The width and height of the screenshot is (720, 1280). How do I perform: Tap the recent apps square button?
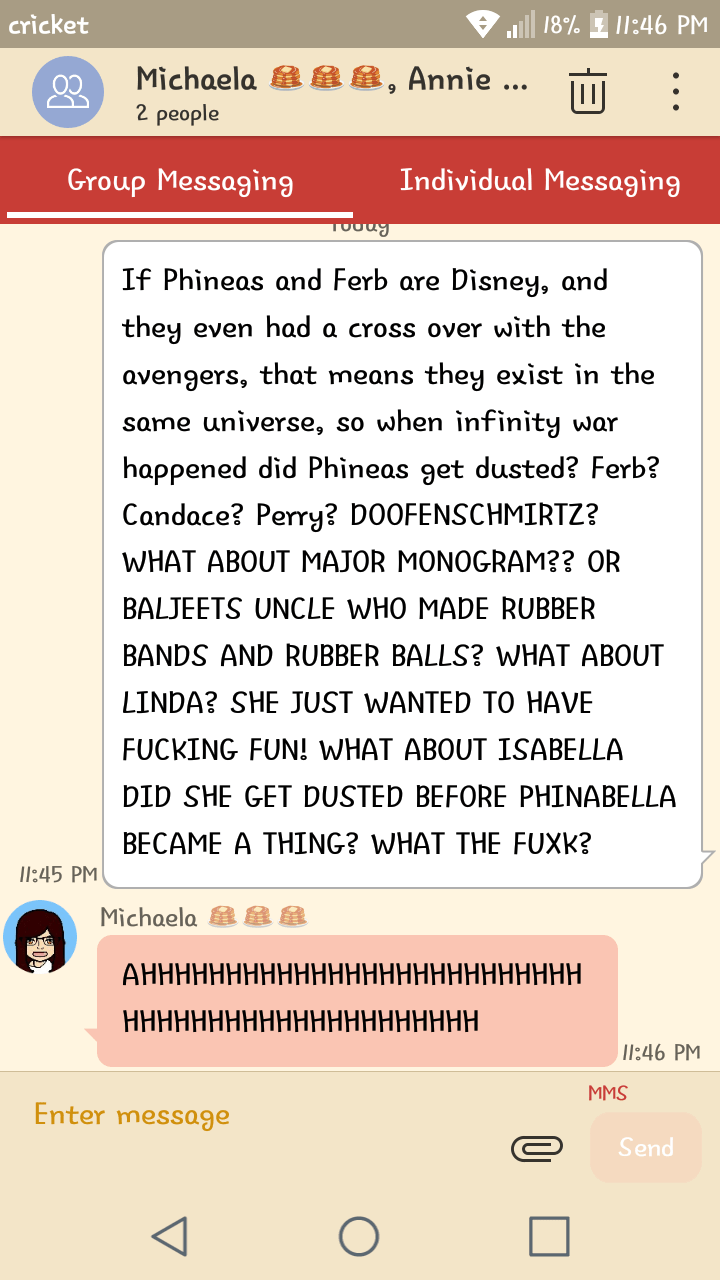[x=549, y=1236]
